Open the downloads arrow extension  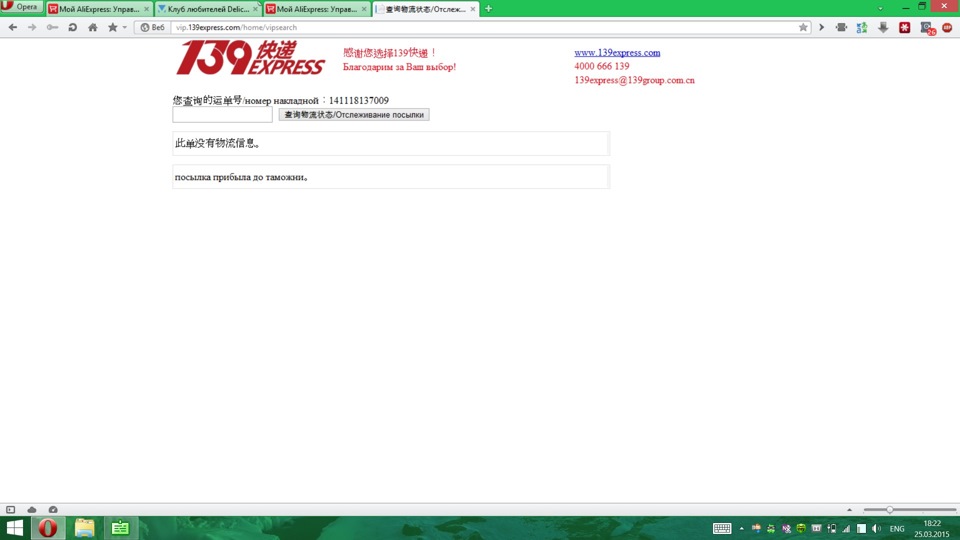click(x=883, y=27)
